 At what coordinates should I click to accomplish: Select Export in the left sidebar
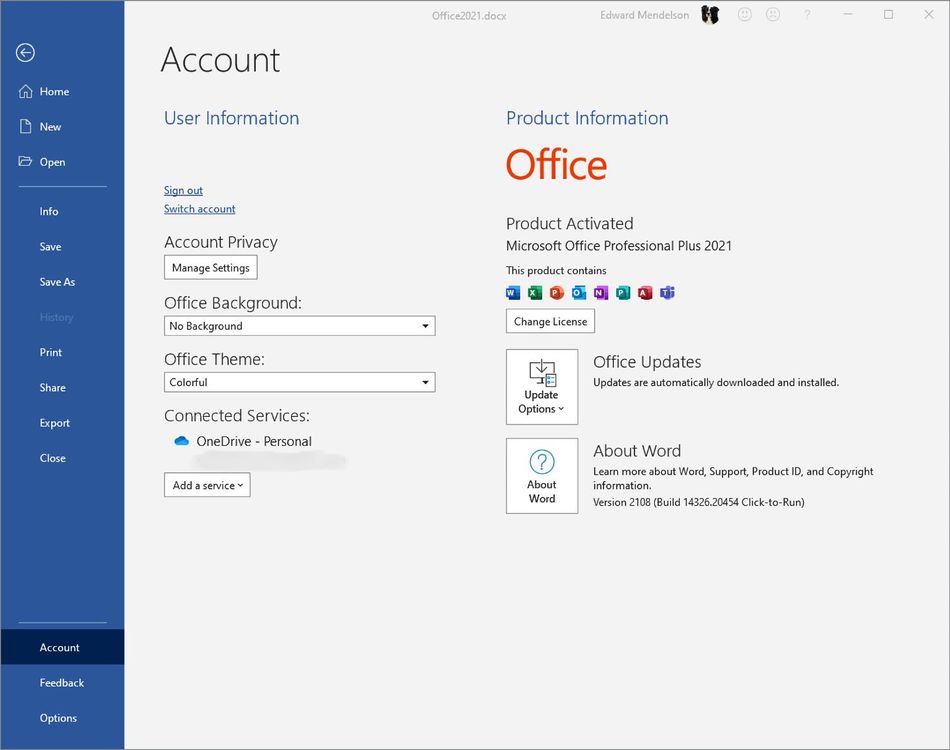(x=54, y=422)
